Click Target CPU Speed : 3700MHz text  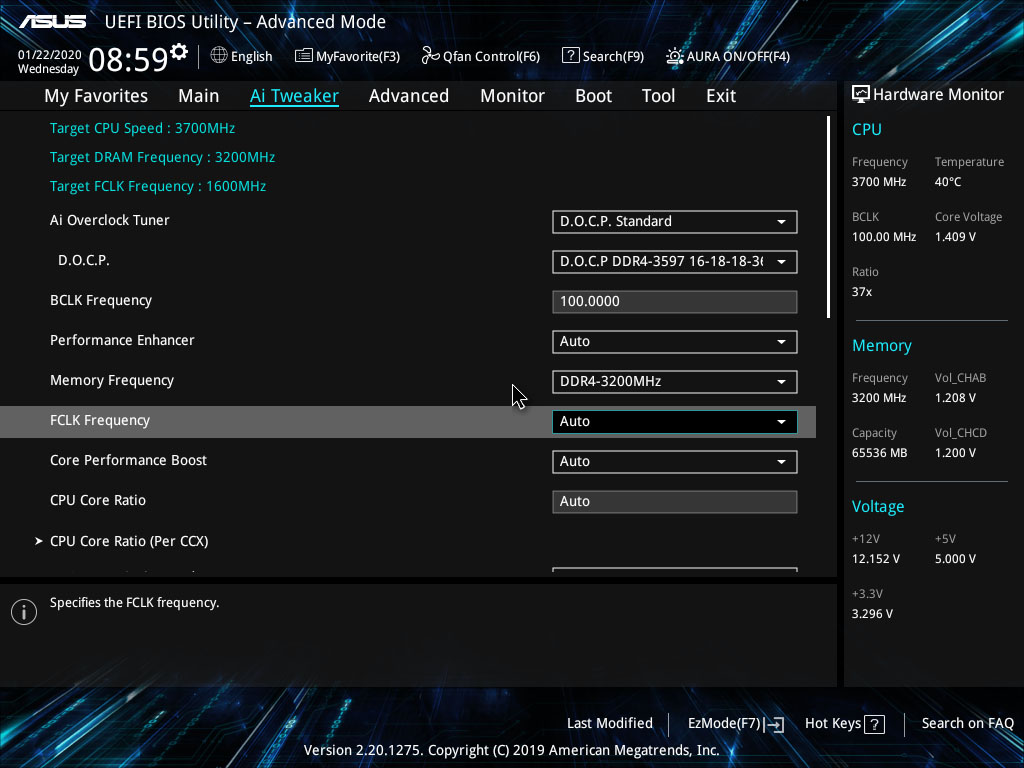(x=142, y=128)
